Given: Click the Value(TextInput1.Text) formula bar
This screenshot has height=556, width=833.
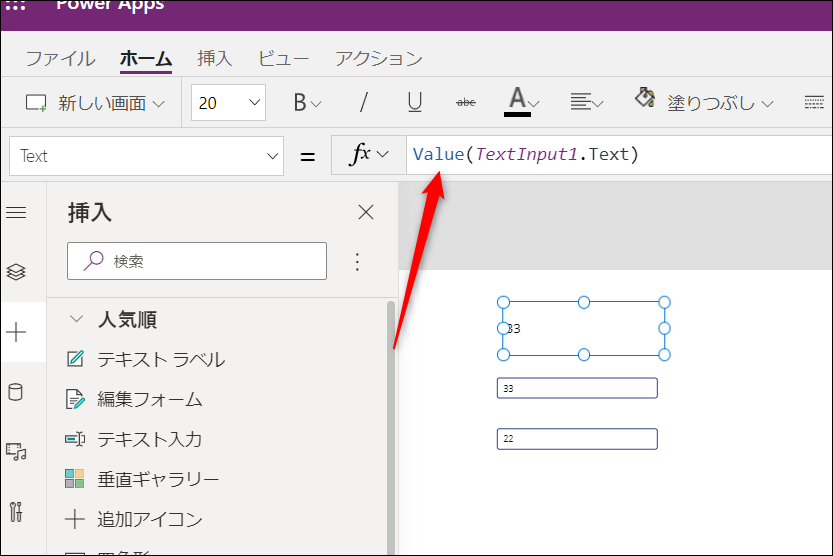Looking at the screenshot, I should point(619,155).
